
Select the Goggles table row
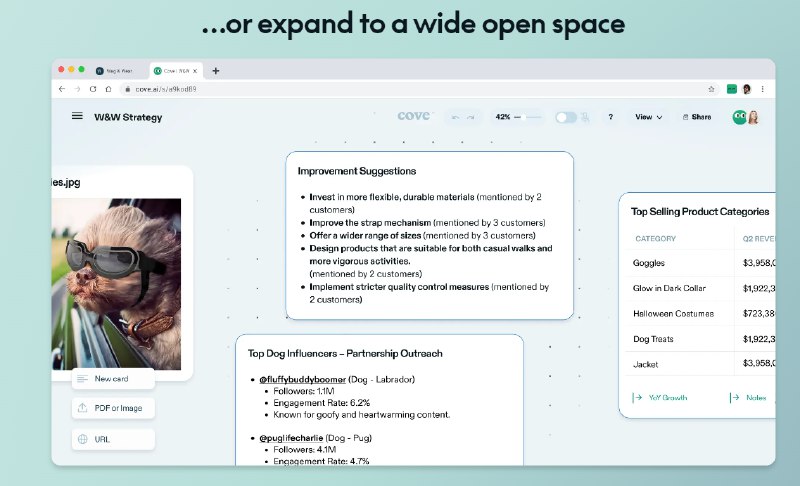coord(700,263)
